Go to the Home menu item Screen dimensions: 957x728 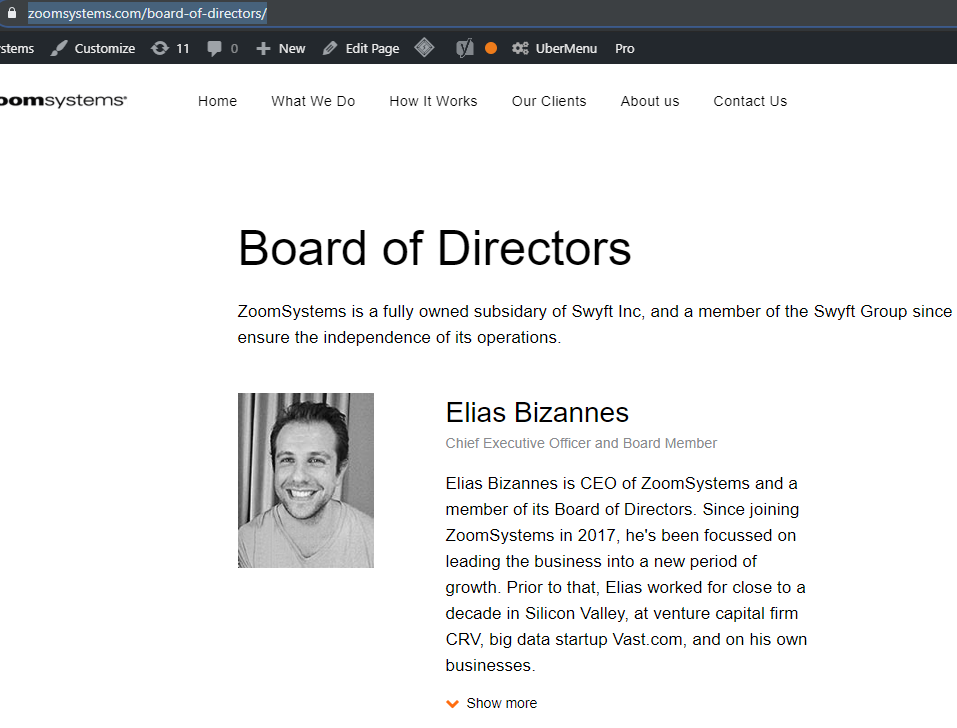pyautogui.click(x=217, y=101)
